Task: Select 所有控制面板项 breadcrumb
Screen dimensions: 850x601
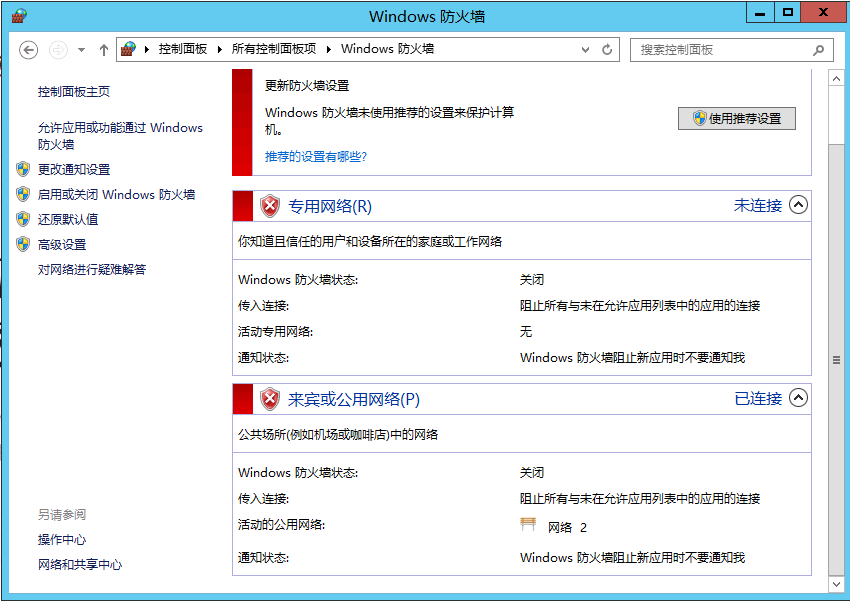Action: (274, 49)
